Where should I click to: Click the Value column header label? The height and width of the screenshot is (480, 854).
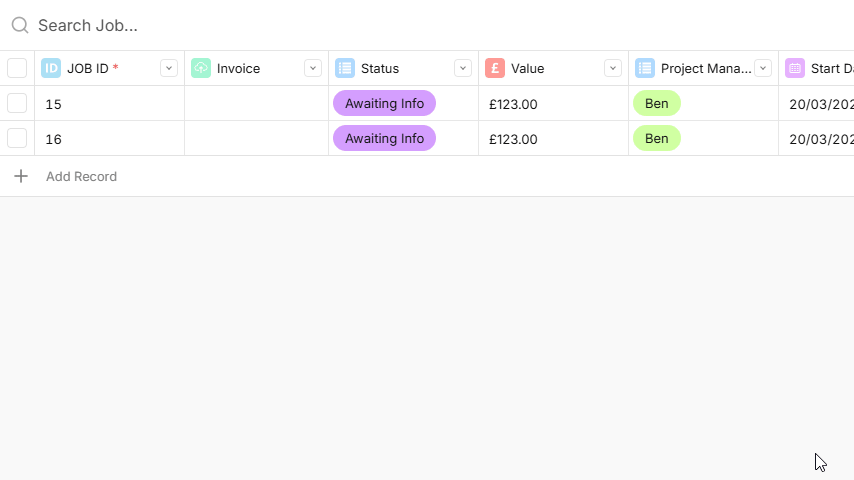point(527,68)
